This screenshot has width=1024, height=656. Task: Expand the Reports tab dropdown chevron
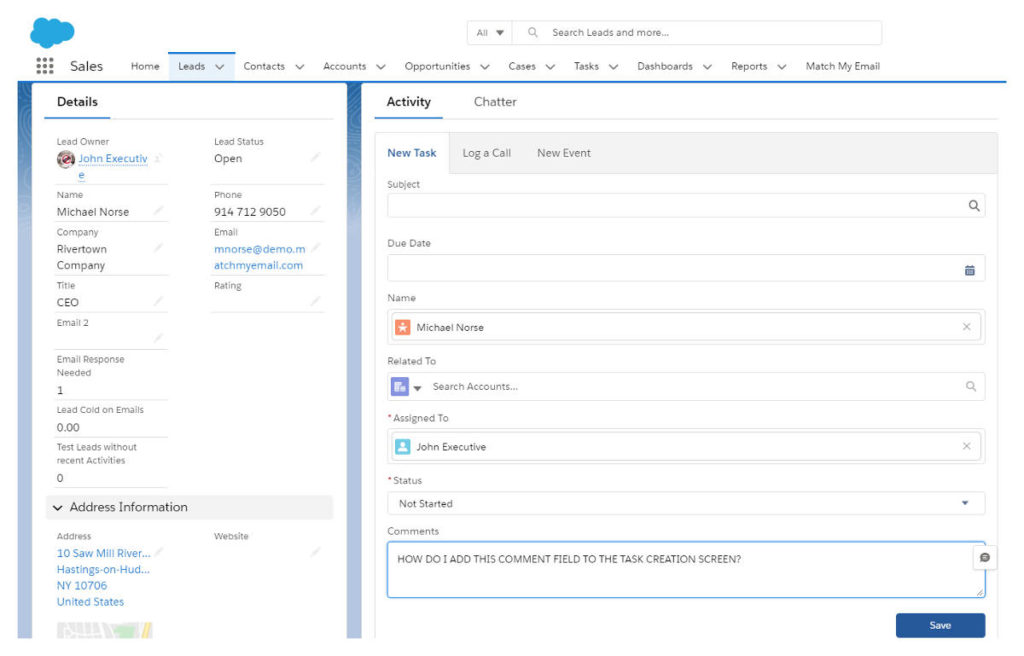(x=782, y=67)
